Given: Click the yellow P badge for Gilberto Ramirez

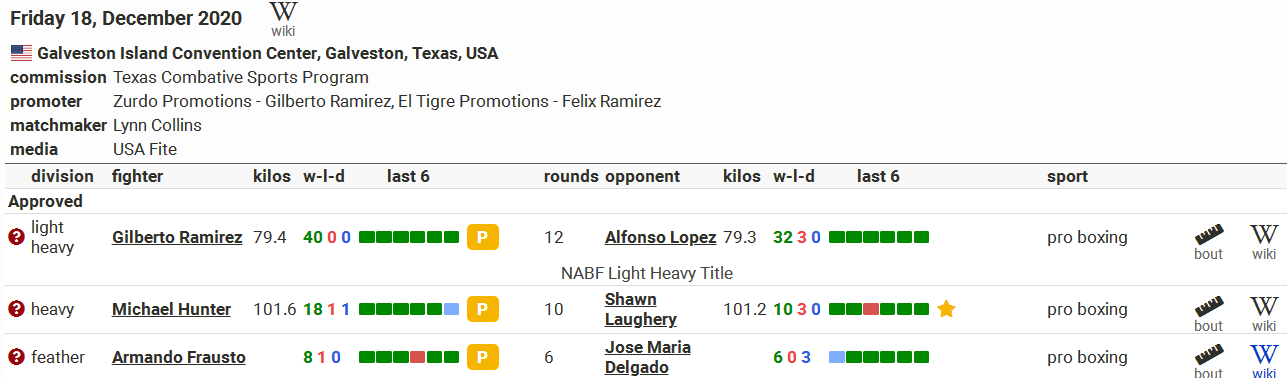Looking at the screenshot, I should [x=482, y=238].
